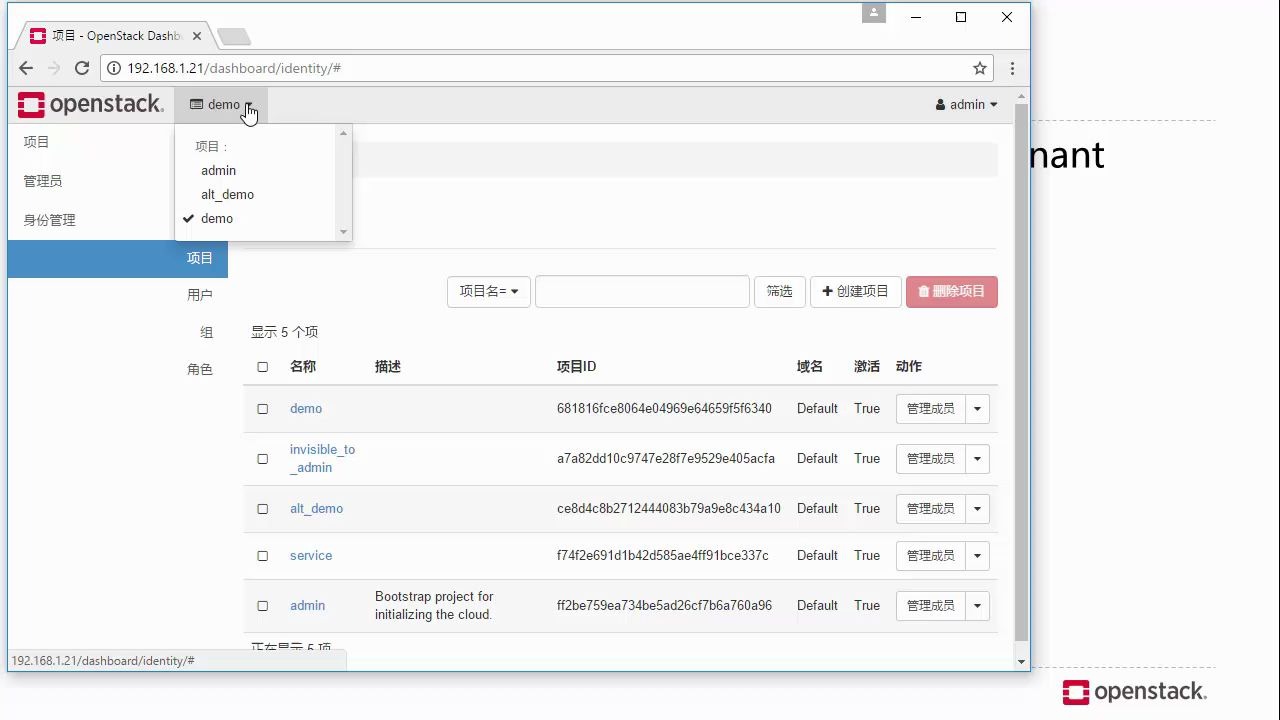Open the service project link
This screenshot has width=1280, height=720.
pos(311,555)
